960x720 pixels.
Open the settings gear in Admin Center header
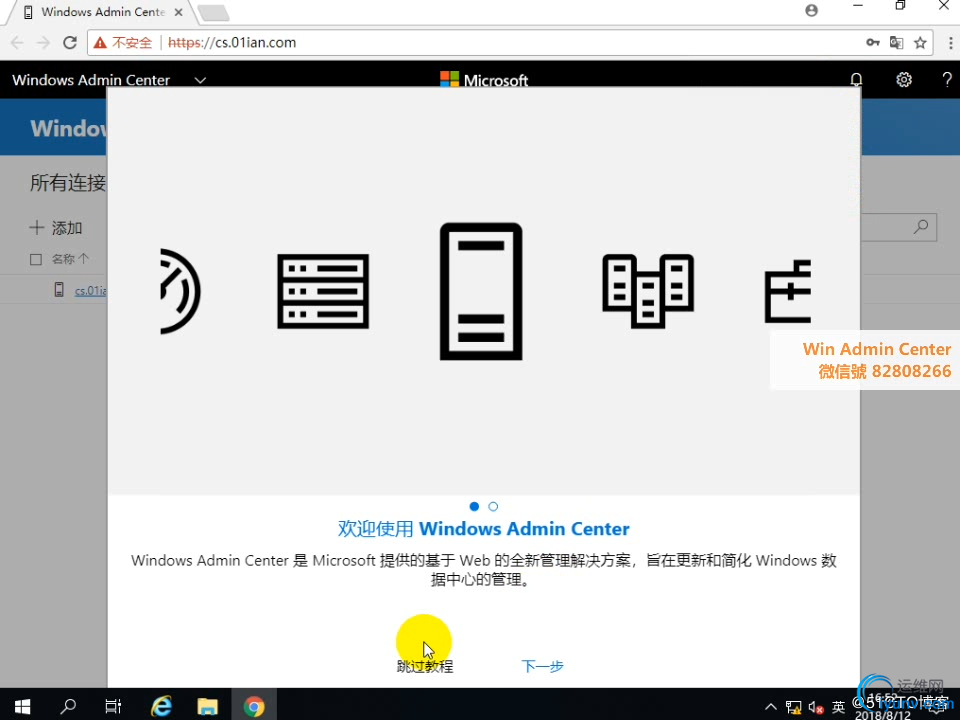(904, 80)
